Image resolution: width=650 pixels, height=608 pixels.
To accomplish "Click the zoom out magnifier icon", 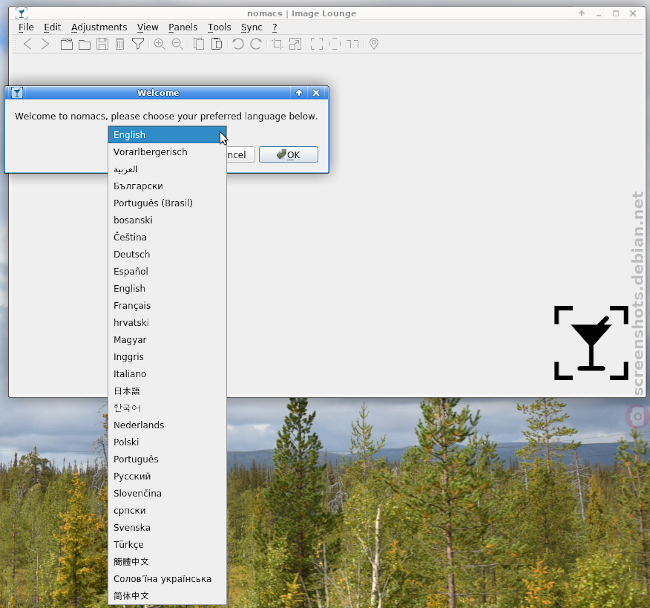I will click(177, 44).
